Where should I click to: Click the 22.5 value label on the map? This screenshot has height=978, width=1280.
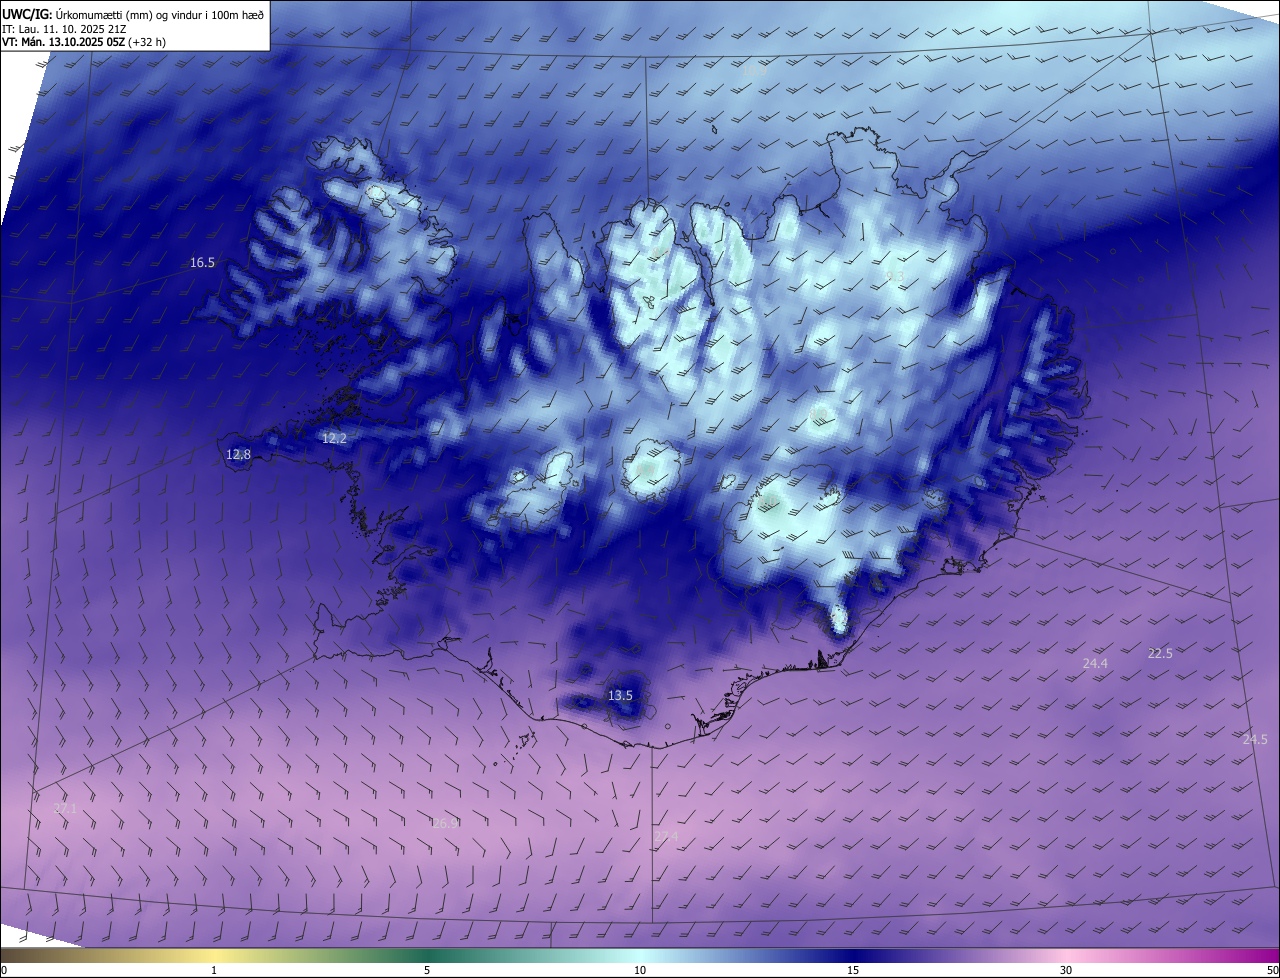click(x=1160, y=653)
